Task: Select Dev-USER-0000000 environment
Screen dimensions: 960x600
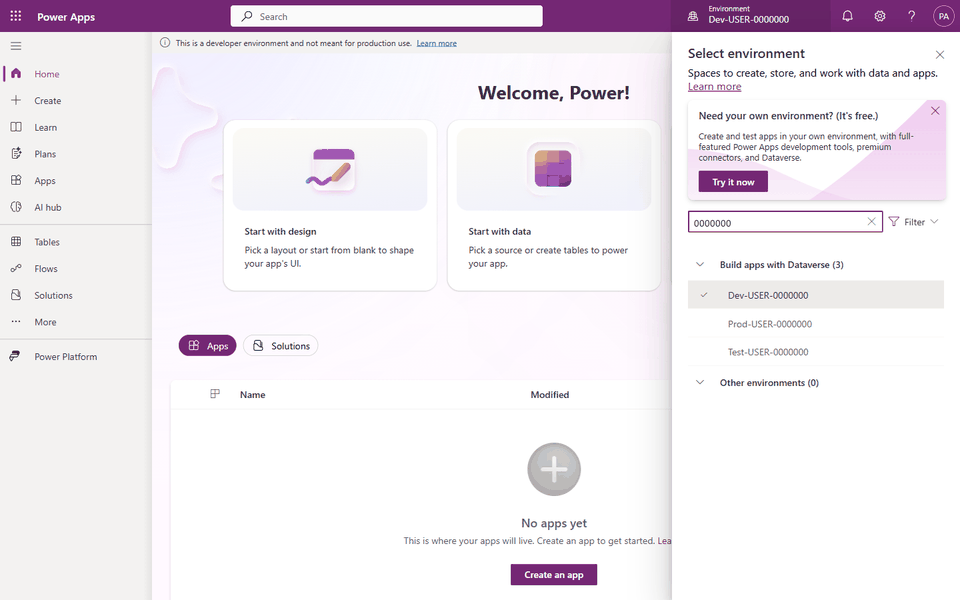Action: [x=816, y=295]
